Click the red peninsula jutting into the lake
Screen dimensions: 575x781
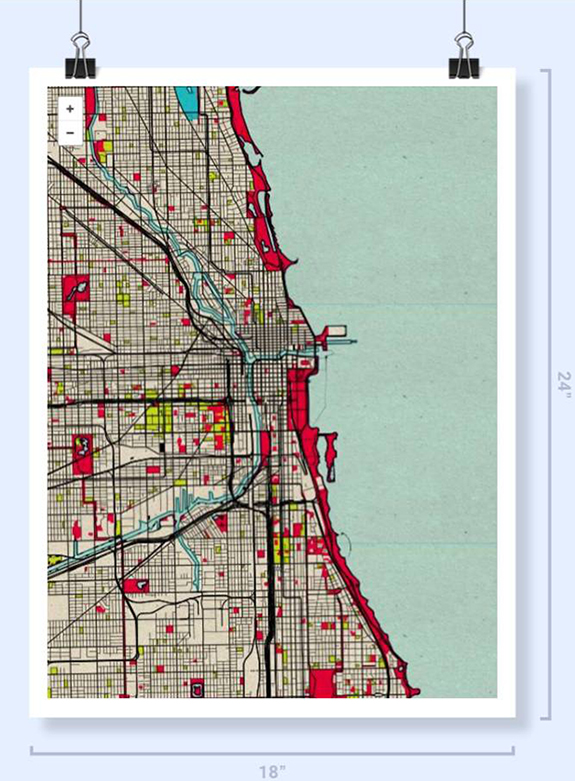(330, 456)
